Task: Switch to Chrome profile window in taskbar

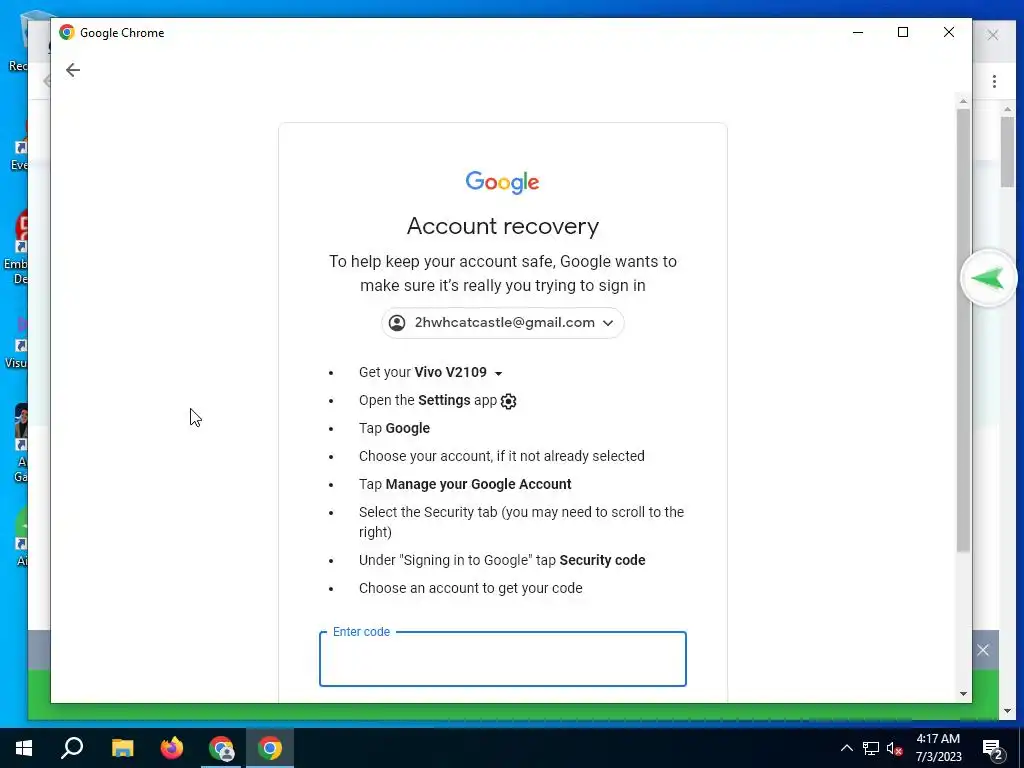Action: tap(221, 748)
